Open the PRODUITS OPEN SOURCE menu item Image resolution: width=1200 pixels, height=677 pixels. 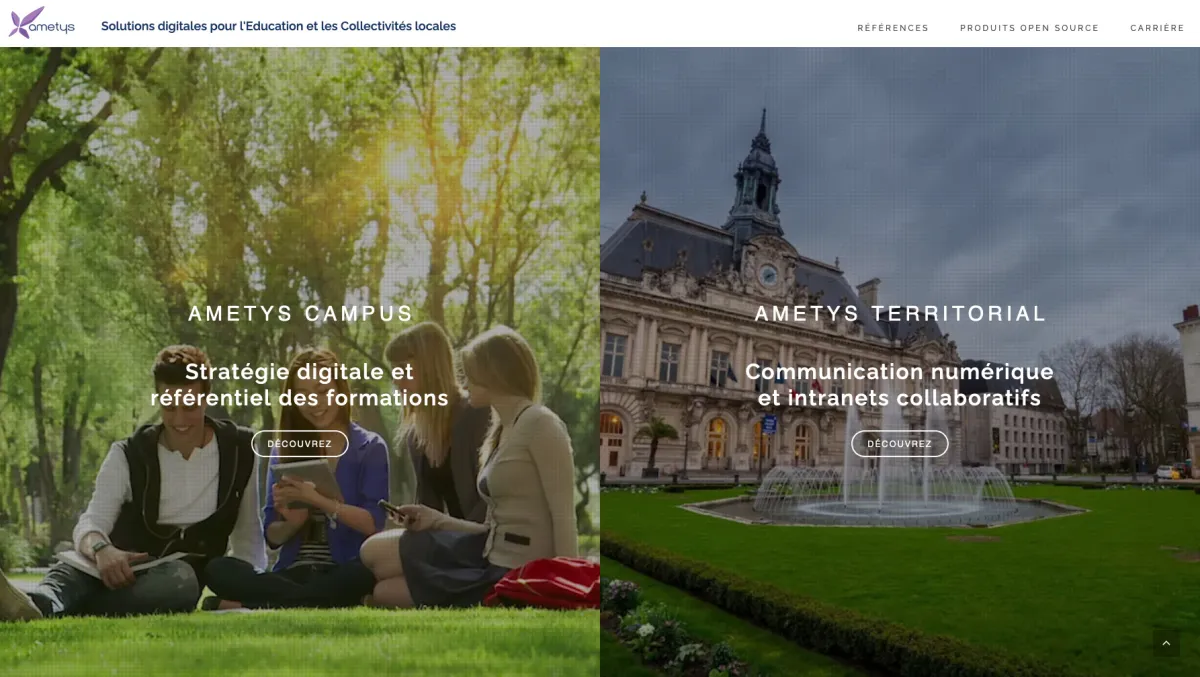pyautogui.click(x=1029, y=28)
